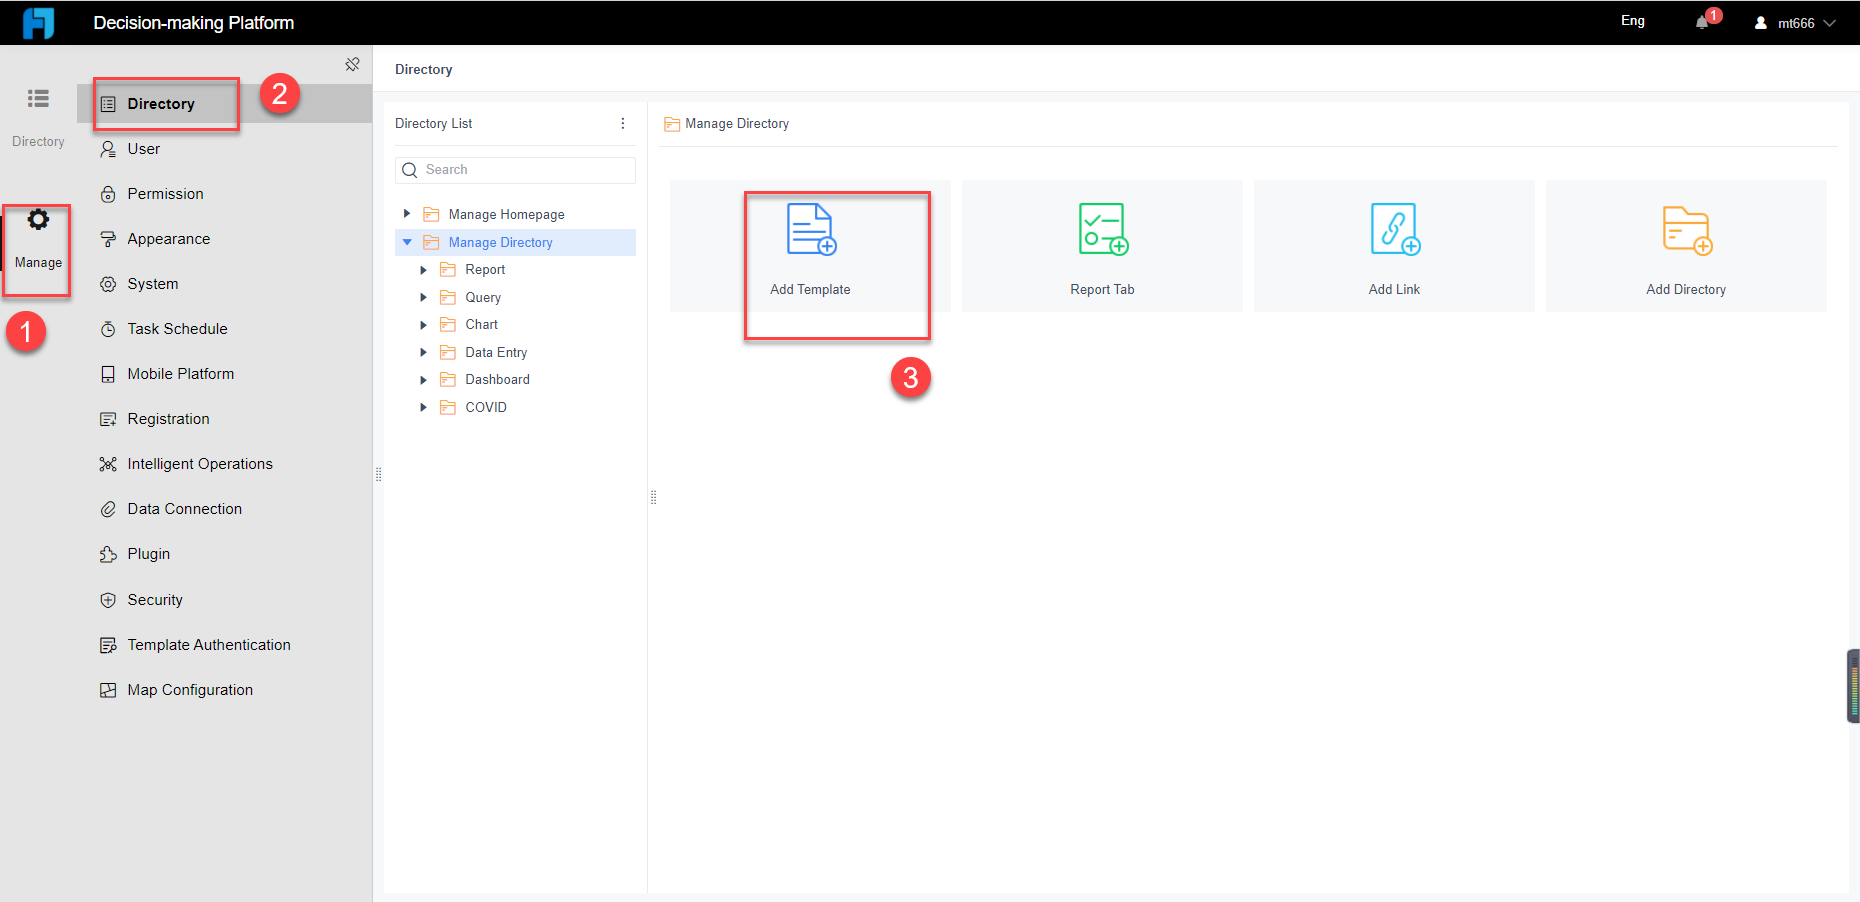Select the Security shield icon
The width and height of the screenshot is (1860, 902).
pyautogui.click(x=108, y=599)
